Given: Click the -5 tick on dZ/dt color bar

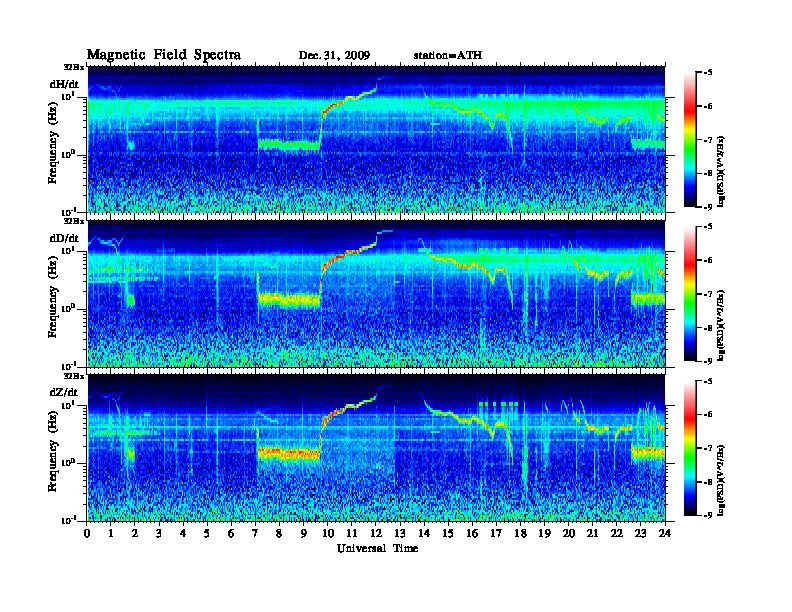Looking at the screenshot, I should tap(709, 381).
